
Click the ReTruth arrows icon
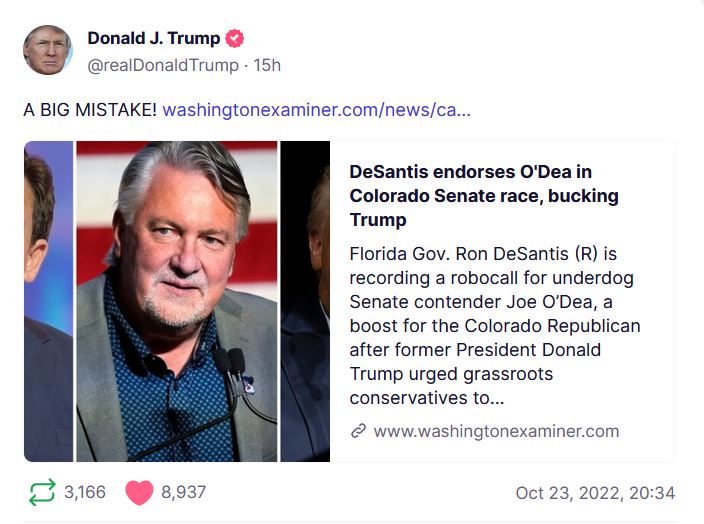click(x=41, y=492)
